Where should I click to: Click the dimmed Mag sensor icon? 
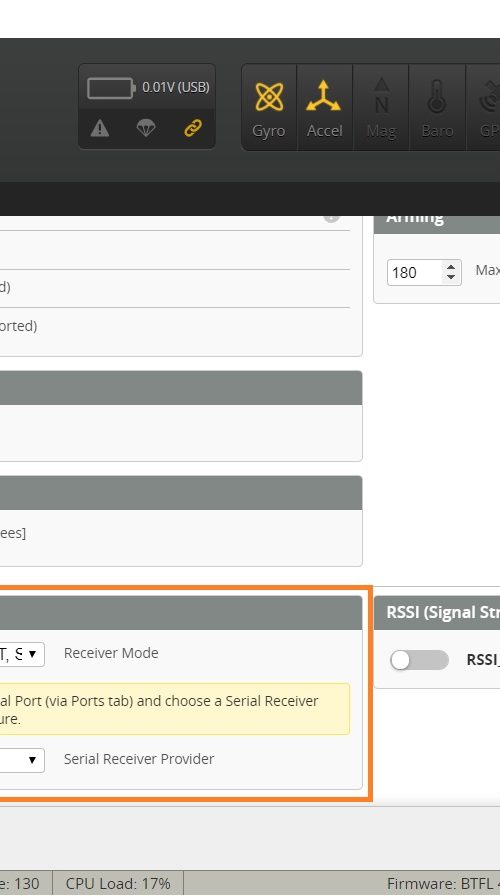[x=381, y=107]
